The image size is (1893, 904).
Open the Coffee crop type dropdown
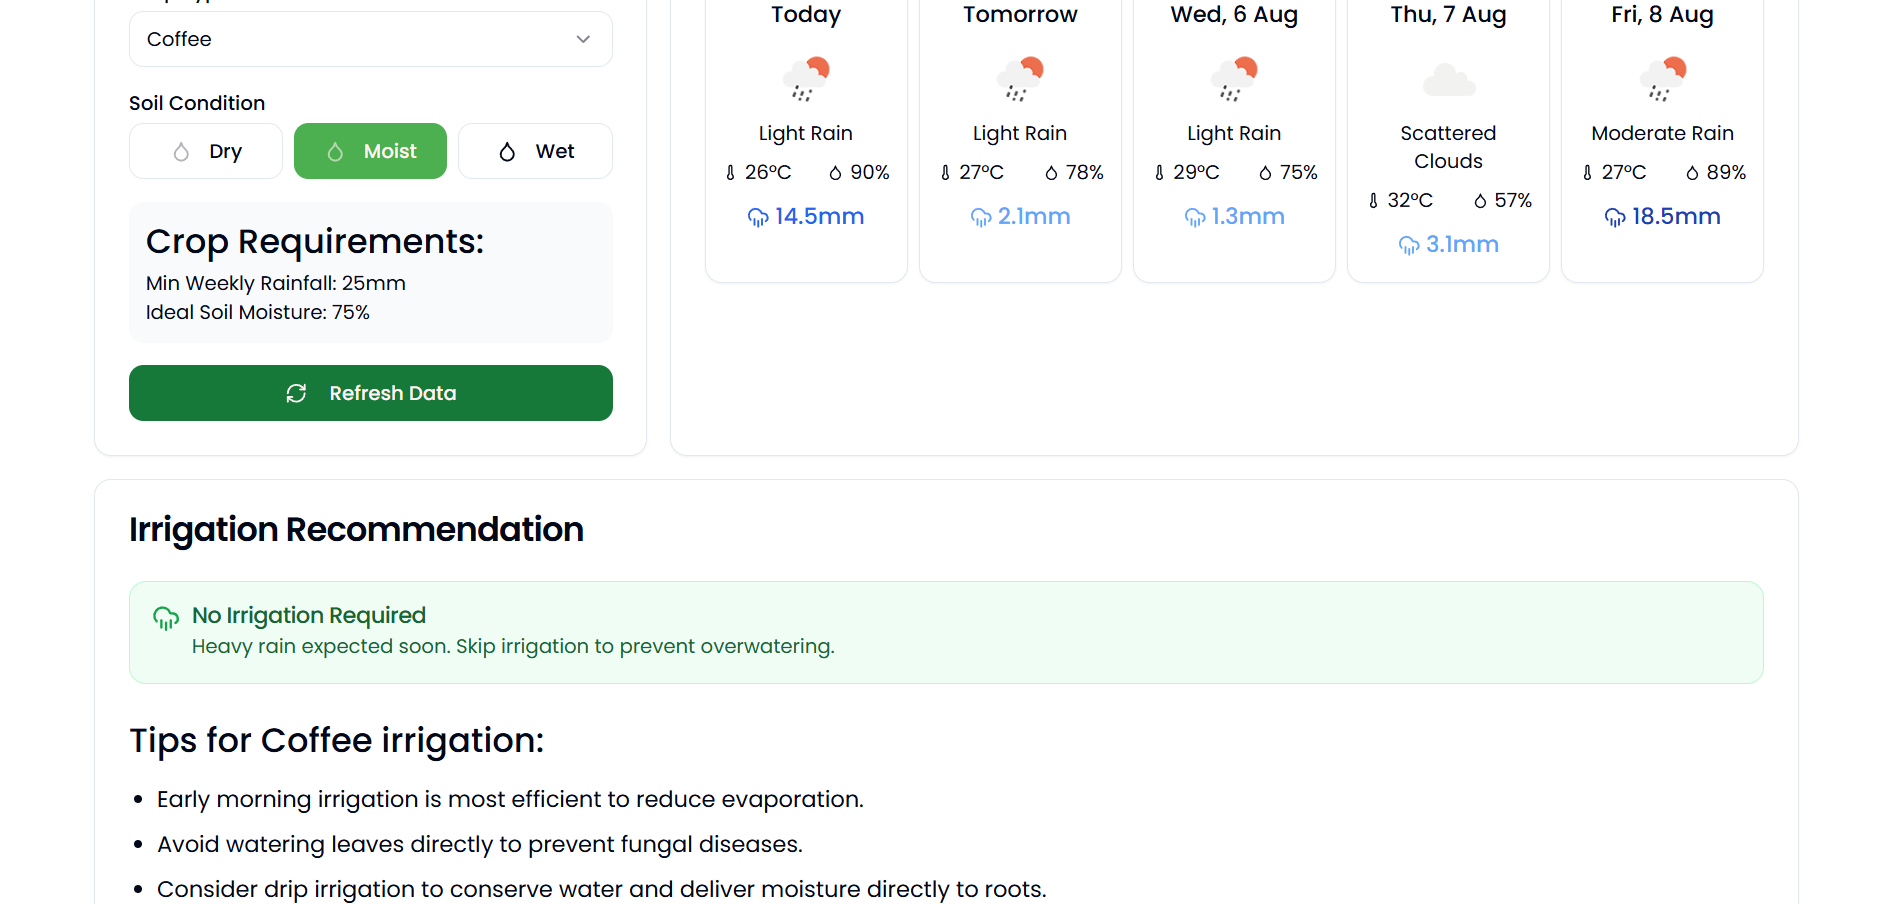[x=370, y=39]
